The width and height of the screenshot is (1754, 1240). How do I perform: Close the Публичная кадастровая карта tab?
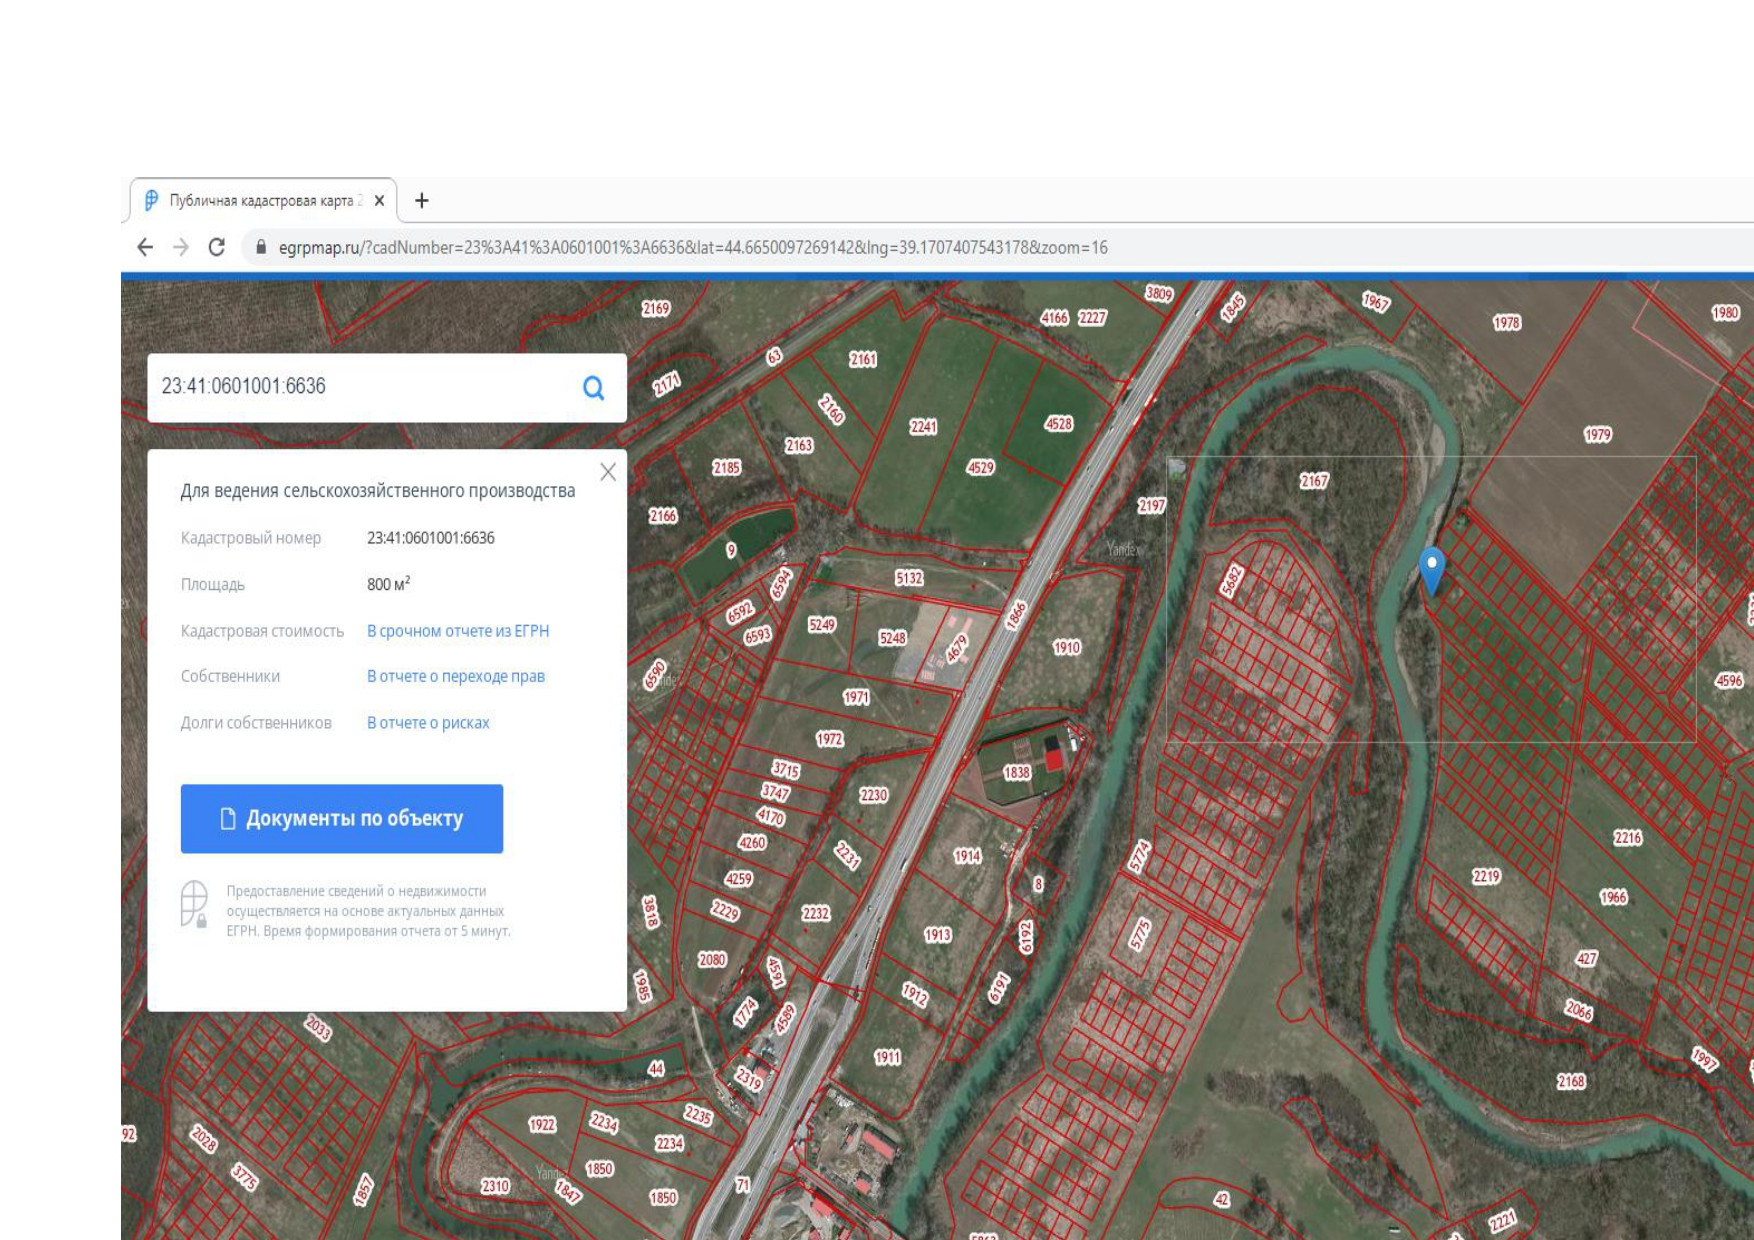click(379, 201)
